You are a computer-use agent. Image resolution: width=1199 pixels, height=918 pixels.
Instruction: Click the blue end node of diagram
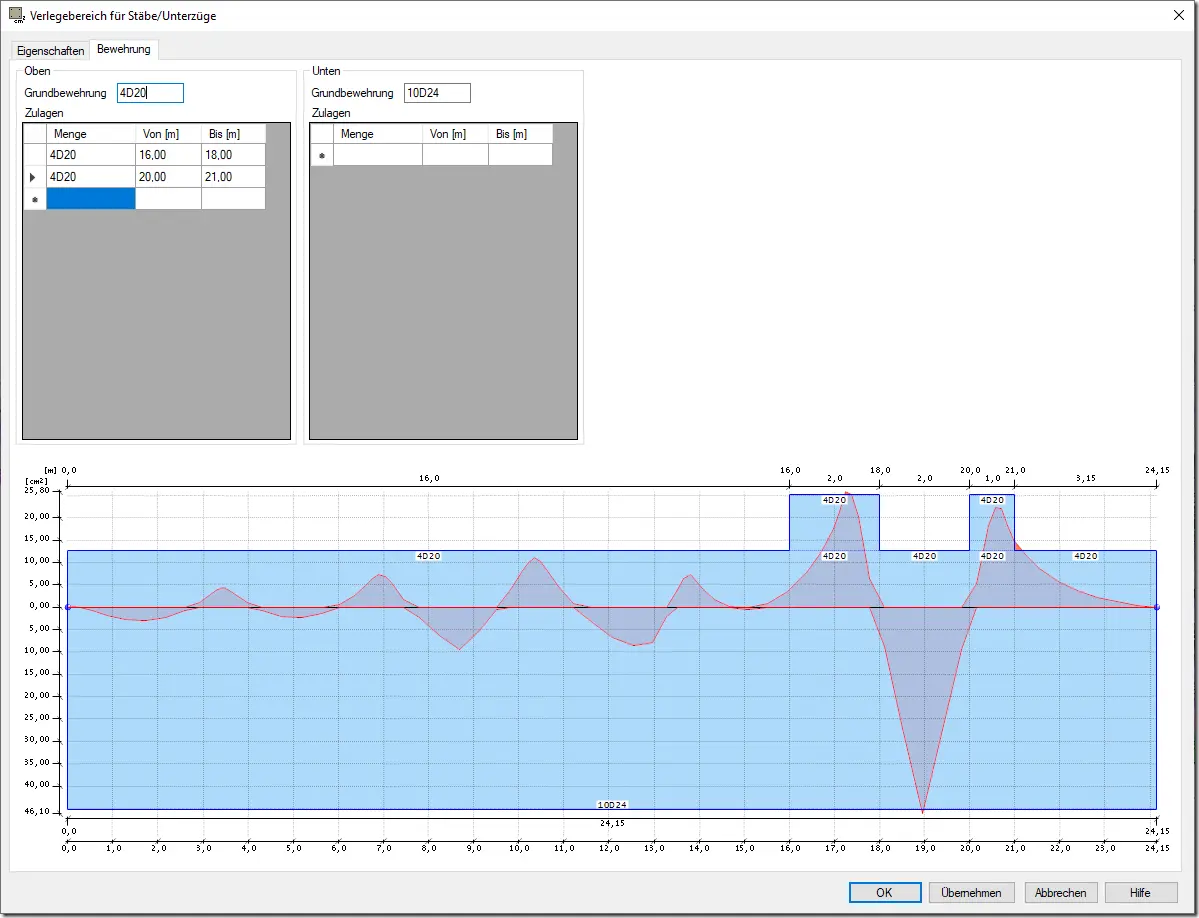(1156, 607)
